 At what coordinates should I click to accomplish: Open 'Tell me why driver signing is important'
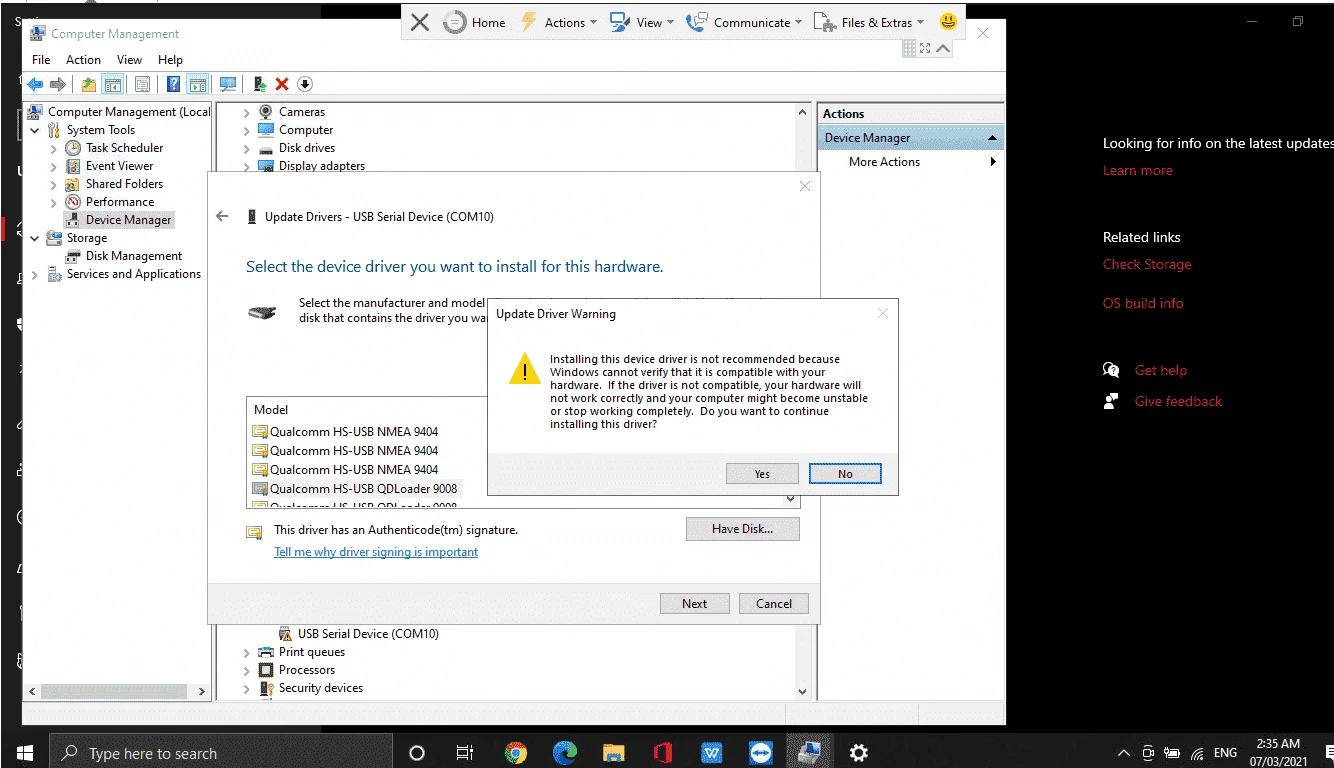click(x=376, y=552)
